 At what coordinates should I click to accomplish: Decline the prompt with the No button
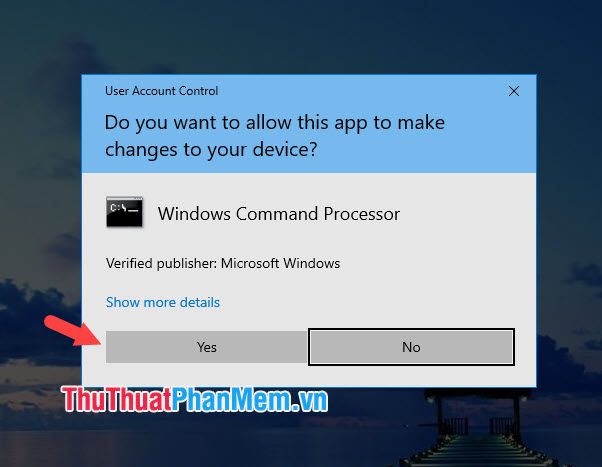[x=411, y=347]
